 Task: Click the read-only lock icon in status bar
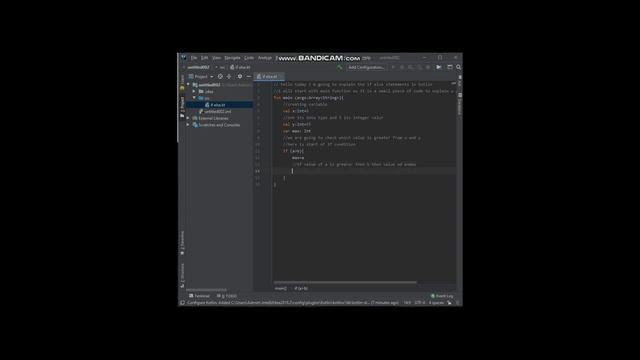click(x=449, y=303)
